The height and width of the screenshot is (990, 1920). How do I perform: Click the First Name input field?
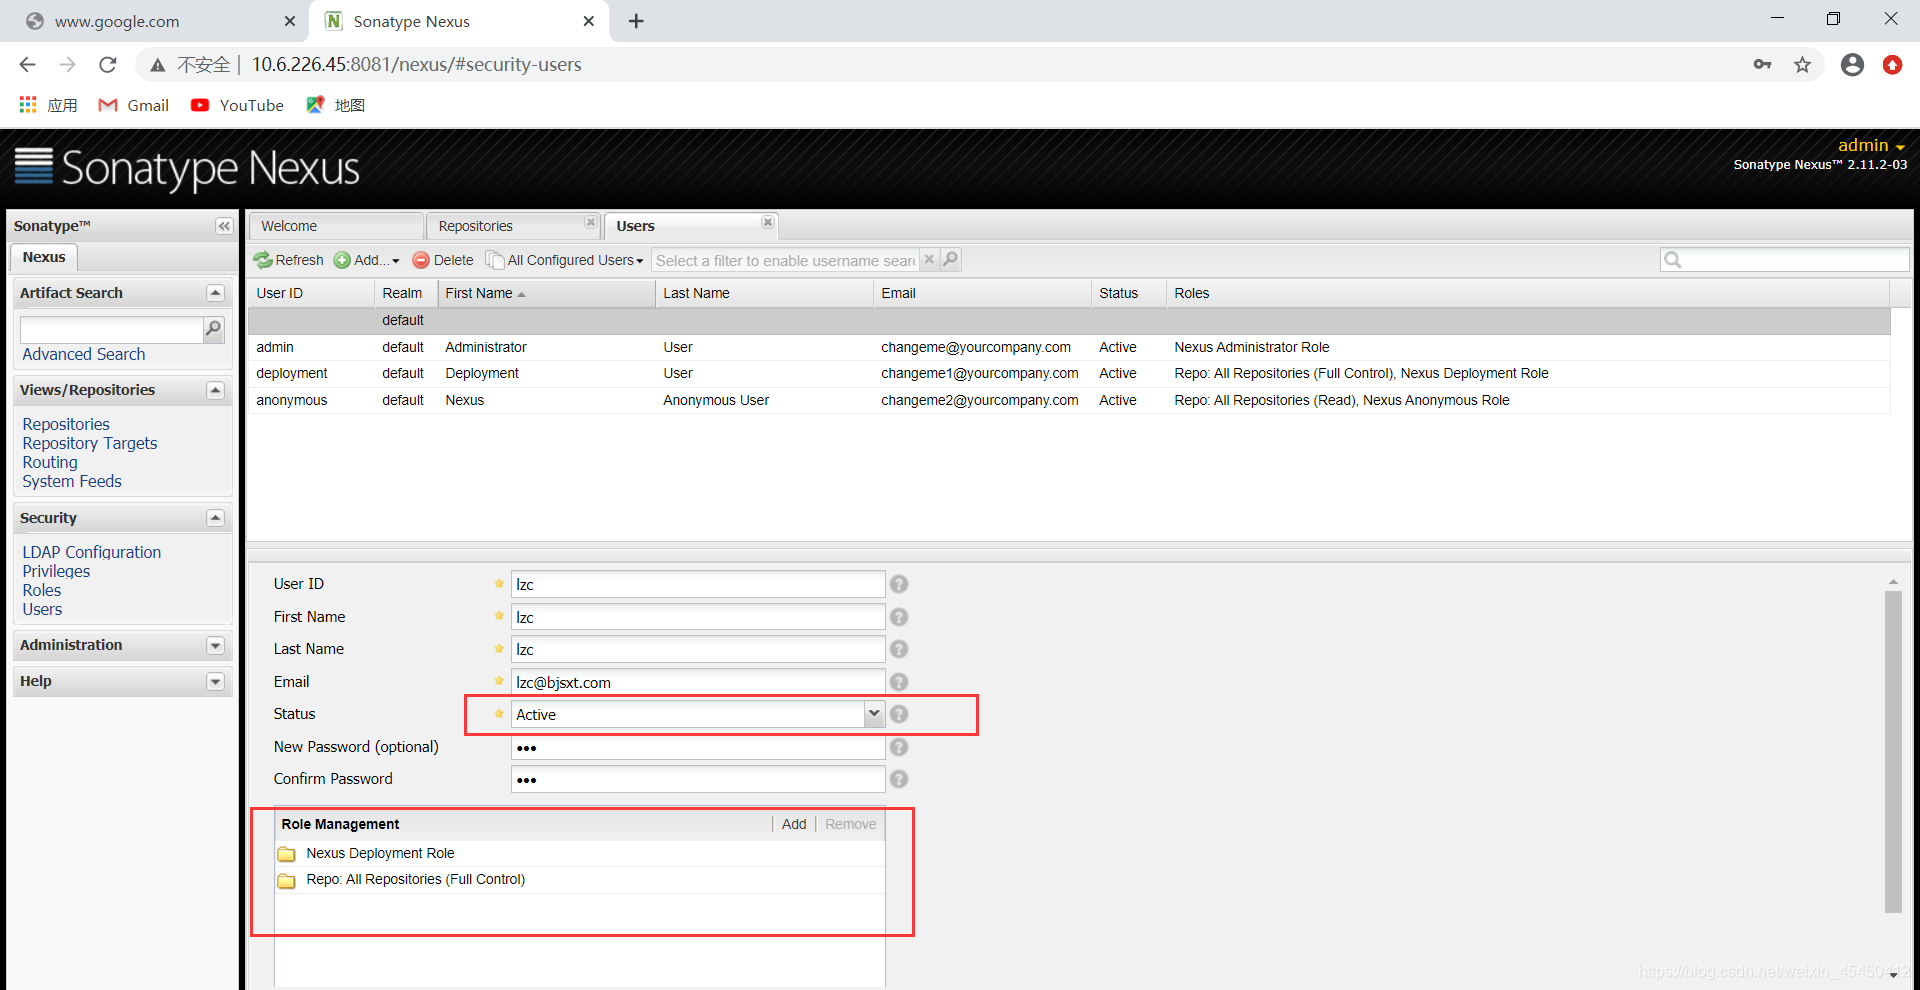pyautogui.click(x=698, y=617)
